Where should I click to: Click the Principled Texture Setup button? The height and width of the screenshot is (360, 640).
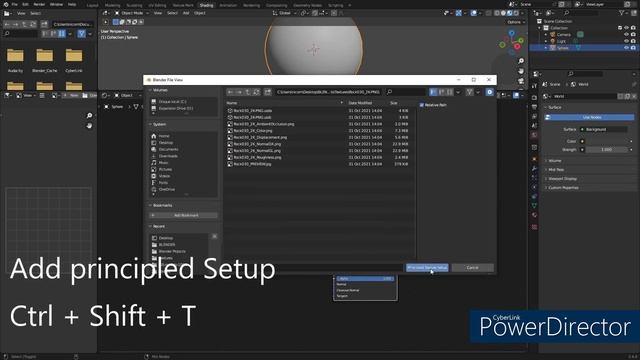tap(427, 268)
